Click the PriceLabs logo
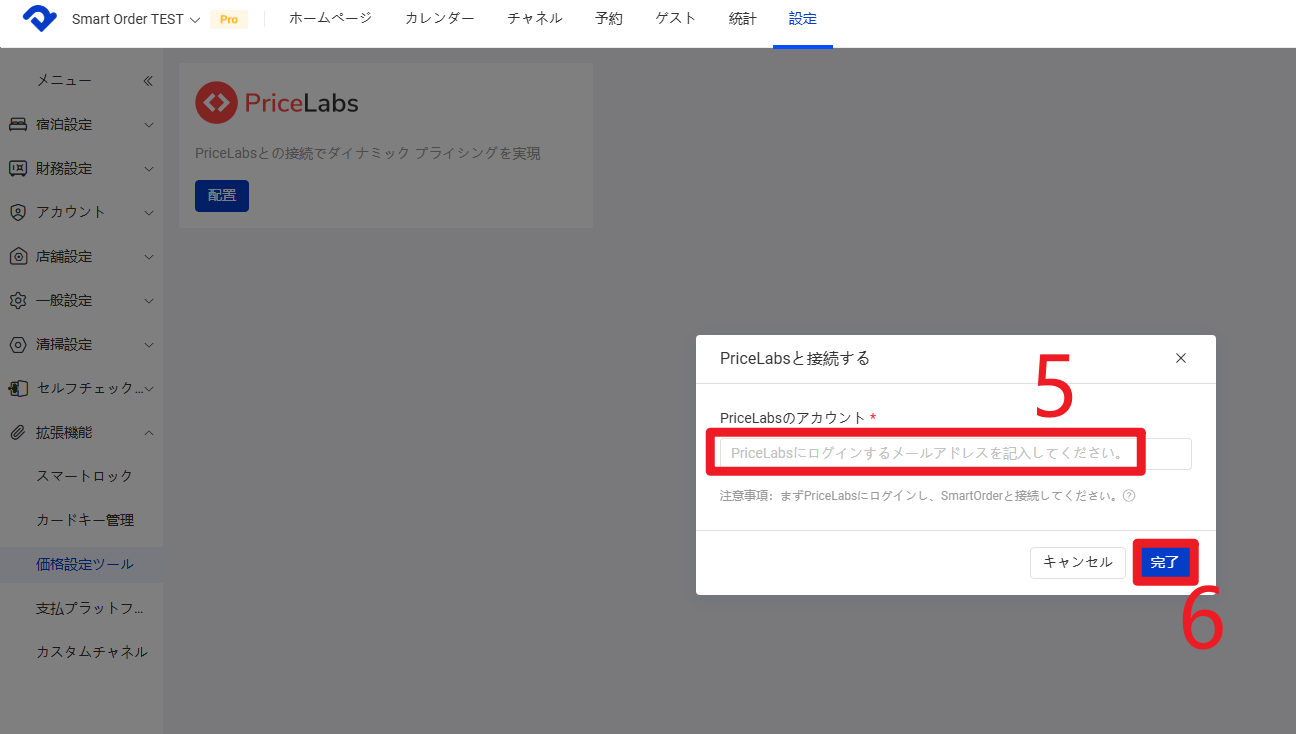Image resolution: width=1296 pixels, height=734 pixels. pos(277,103)
